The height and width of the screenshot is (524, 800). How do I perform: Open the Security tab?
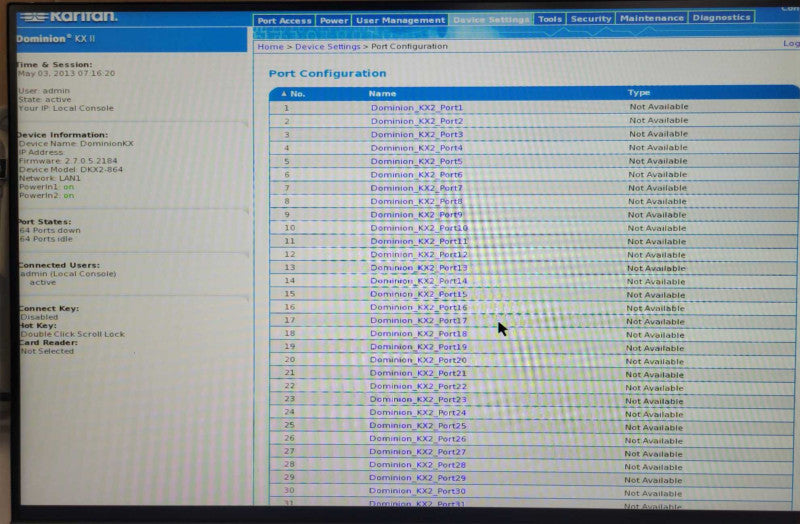pyautogui.click(x=590, y=18)
